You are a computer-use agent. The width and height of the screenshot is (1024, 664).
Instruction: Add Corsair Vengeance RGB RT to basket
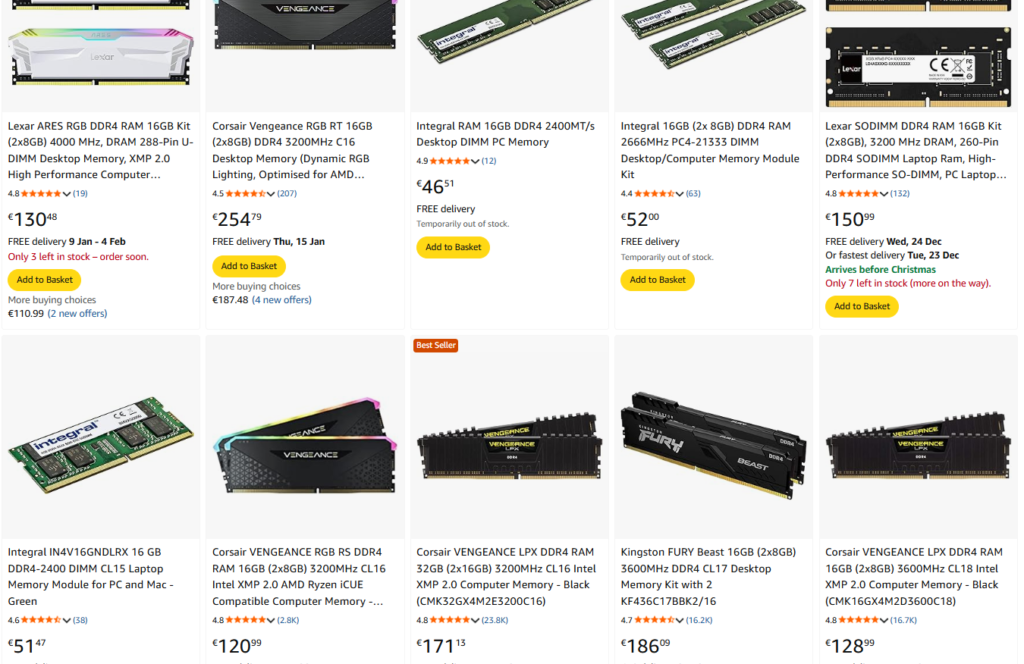[249, 266]
